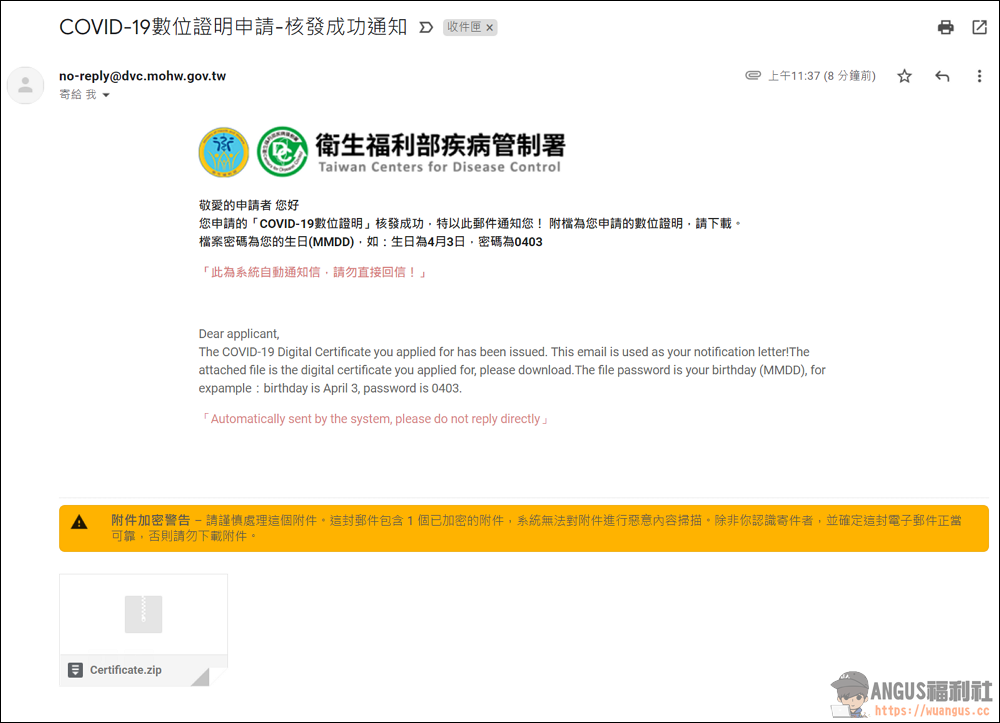Image resolution: width=1000 pixels, height=723 pixels.
Task: Click the Certificate.zip file name label
Action: pyautogui.click(x=126, y=670)
